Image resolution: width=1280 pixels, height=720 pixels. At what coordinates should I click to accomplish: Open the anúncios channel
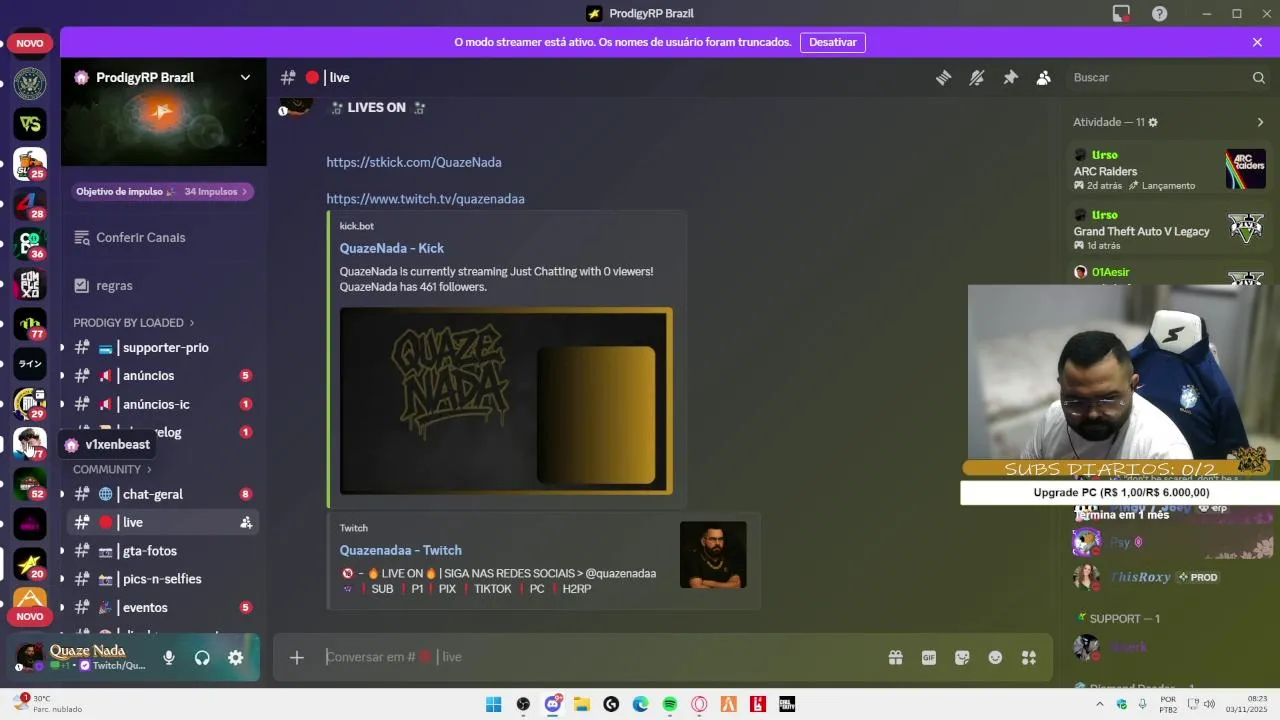[163, 375]
